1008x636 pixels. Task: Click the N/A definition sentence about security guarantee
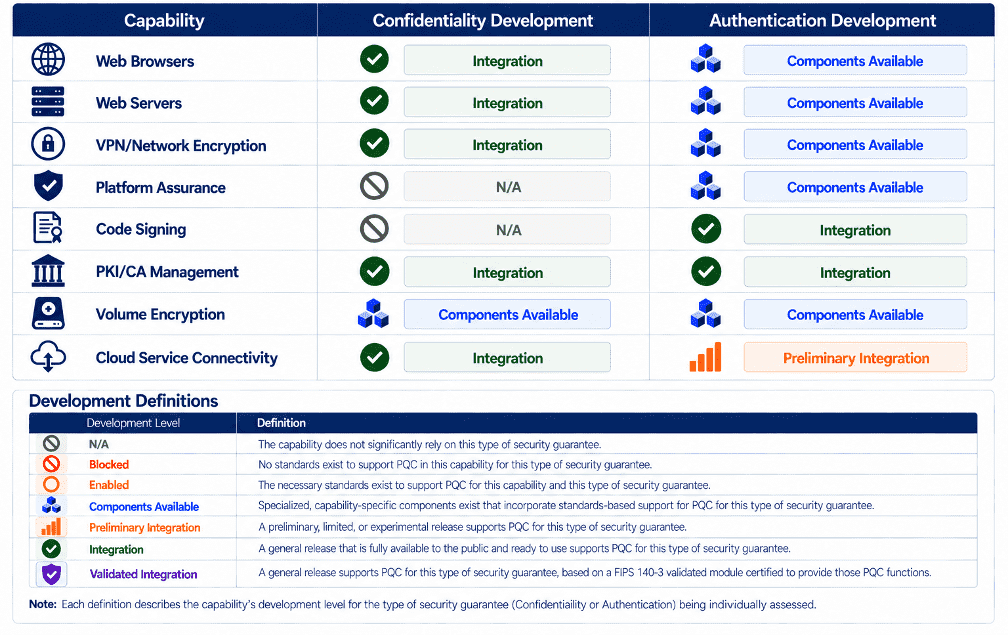pyautogui.click(x=429, y=444)
